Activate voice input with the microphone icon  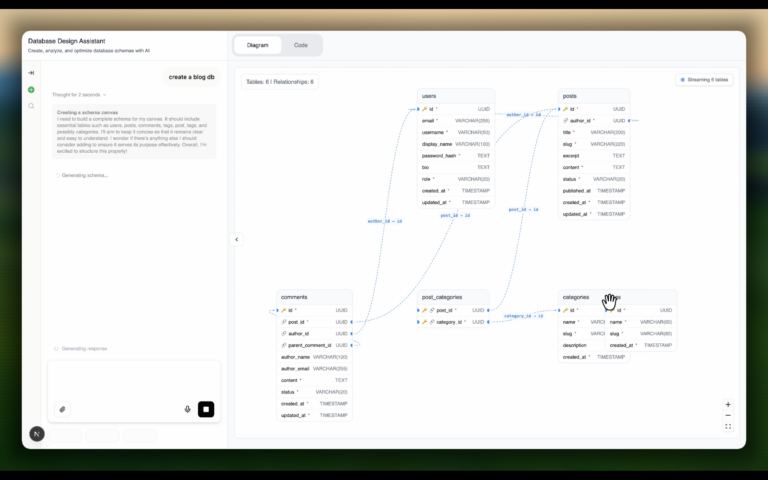click(187, 409)
